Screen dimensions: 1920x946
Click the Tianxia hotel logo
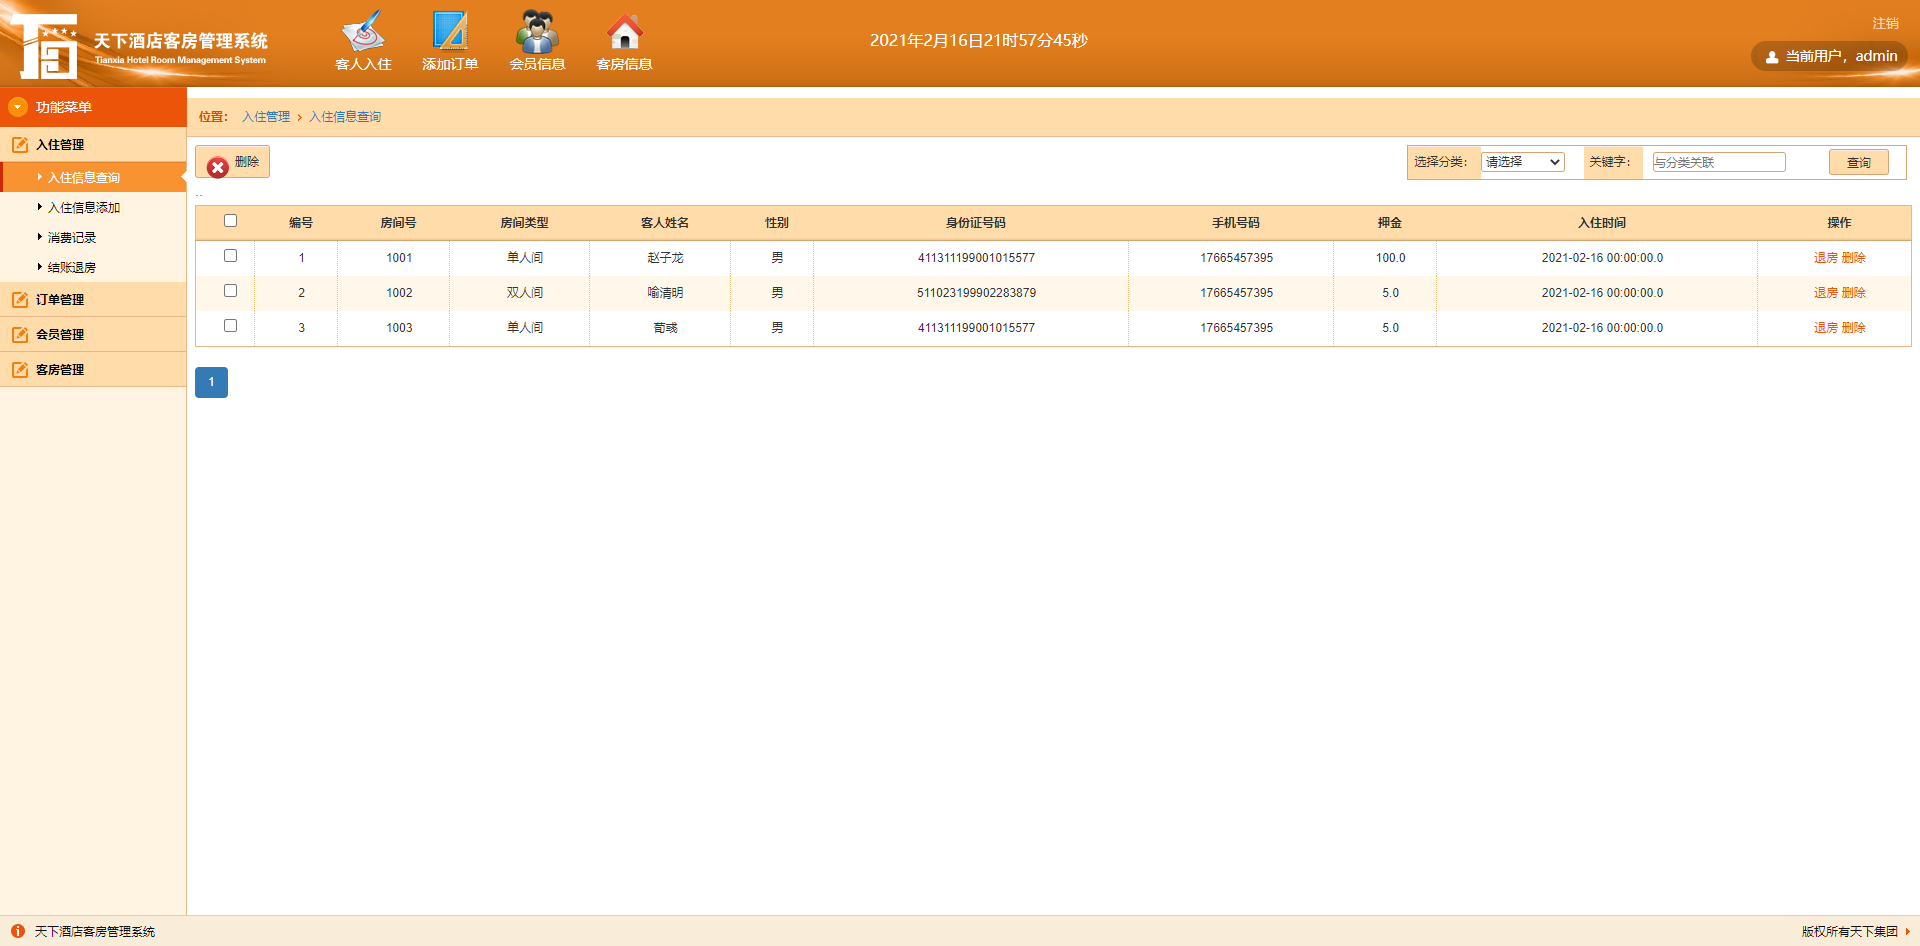coord(44,43)
